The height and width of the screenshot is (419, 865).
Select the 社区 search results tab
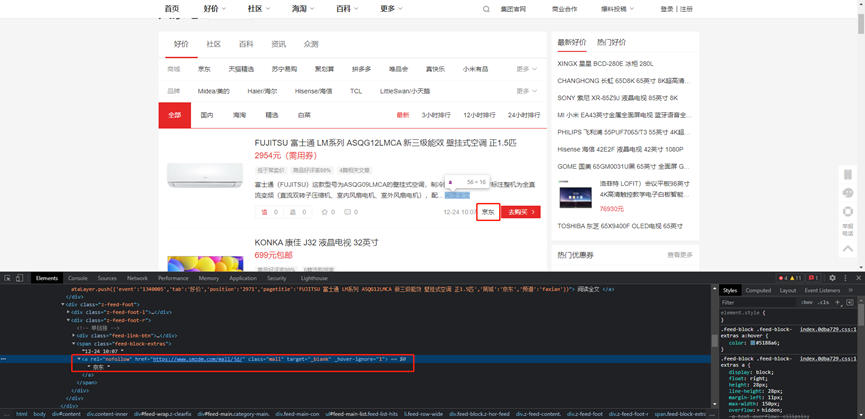pyautogui.click(x=213, y=44)
